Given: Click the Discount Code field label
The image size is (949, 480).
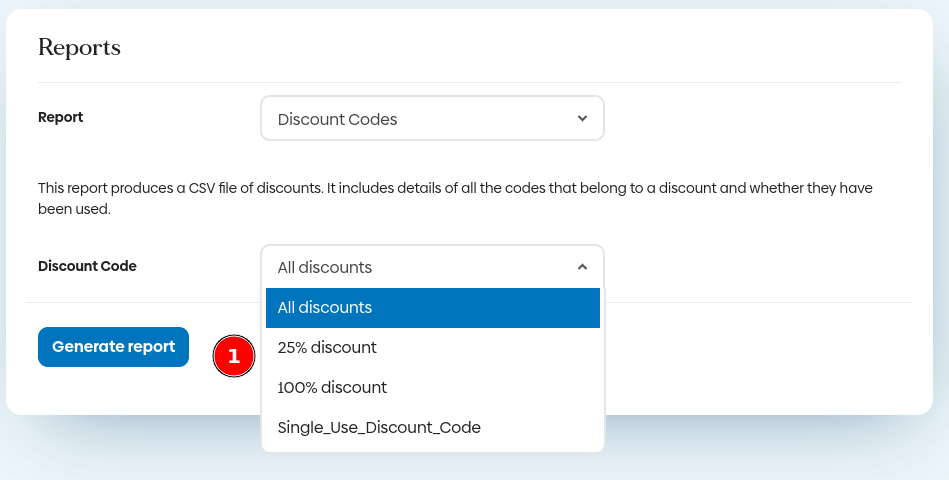Looking at the screenshot, I should click(87, 266).
